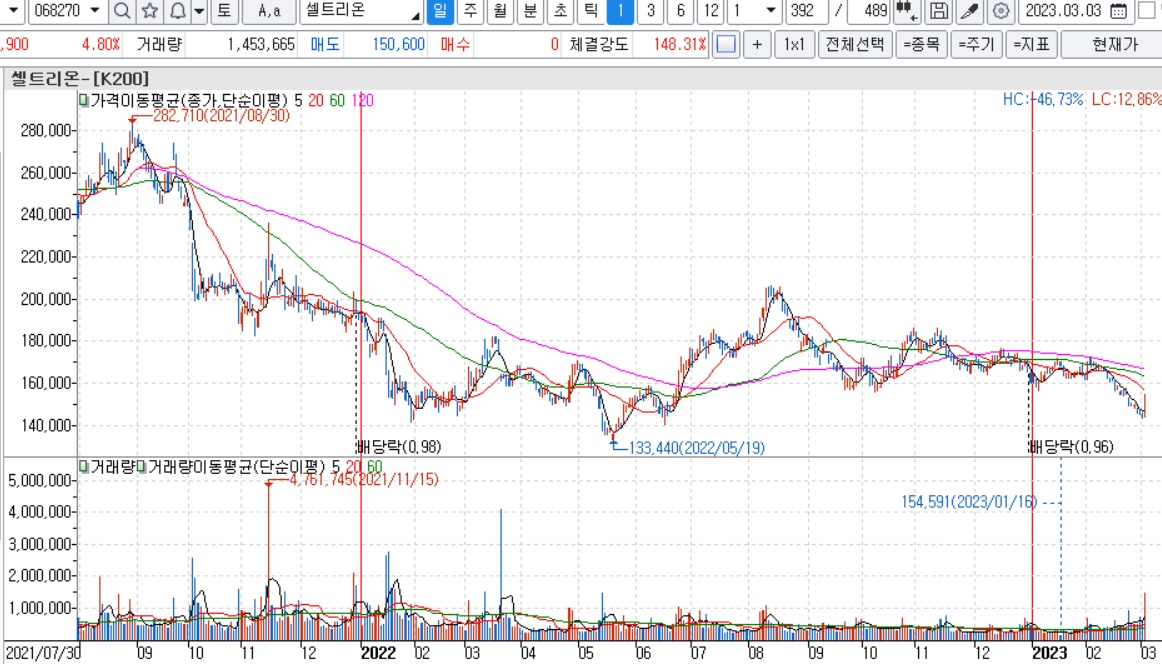Click the high price label 282,710(2021/08/30)

pos(221,116)
